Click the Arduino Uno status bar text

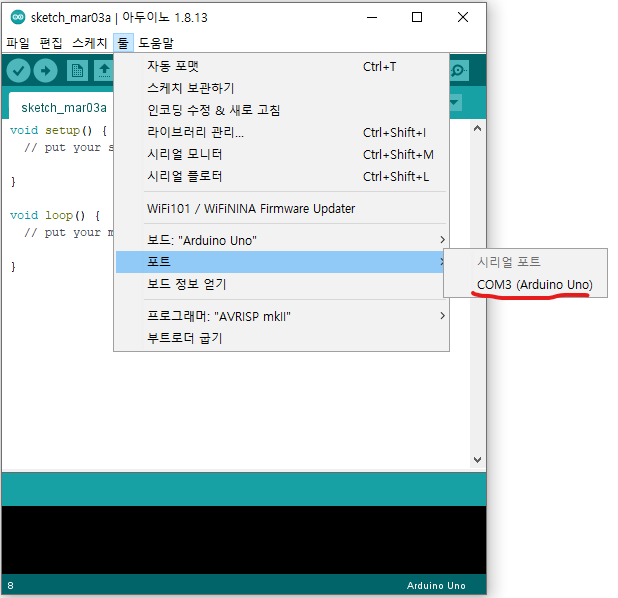pyautogui.click(x=436, y=585)
